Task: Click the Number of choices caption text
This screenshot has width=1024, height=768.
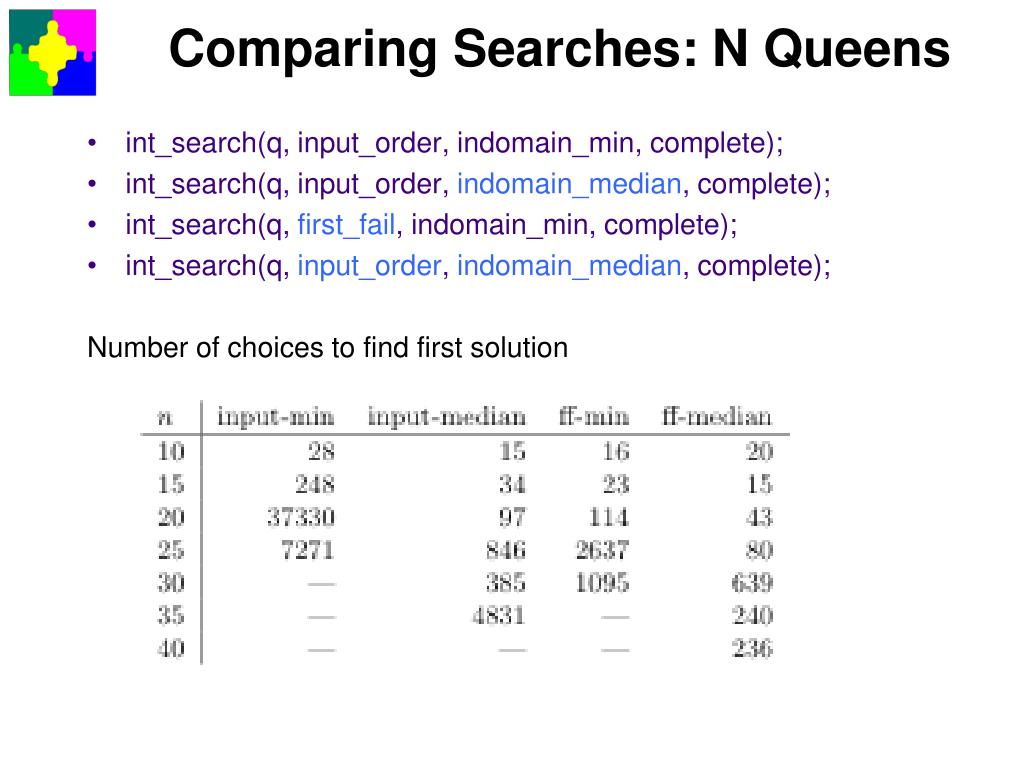Action: click(x=327, y=347)
